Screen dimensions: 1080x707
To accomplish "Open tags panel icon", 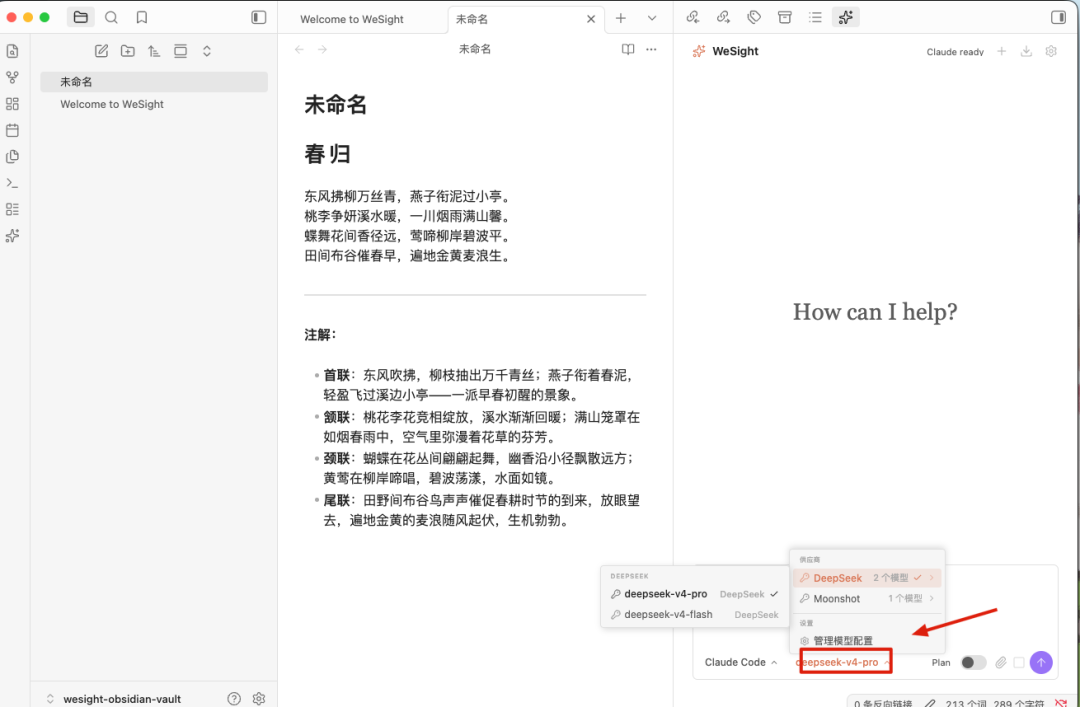I will tap(754, 17).
